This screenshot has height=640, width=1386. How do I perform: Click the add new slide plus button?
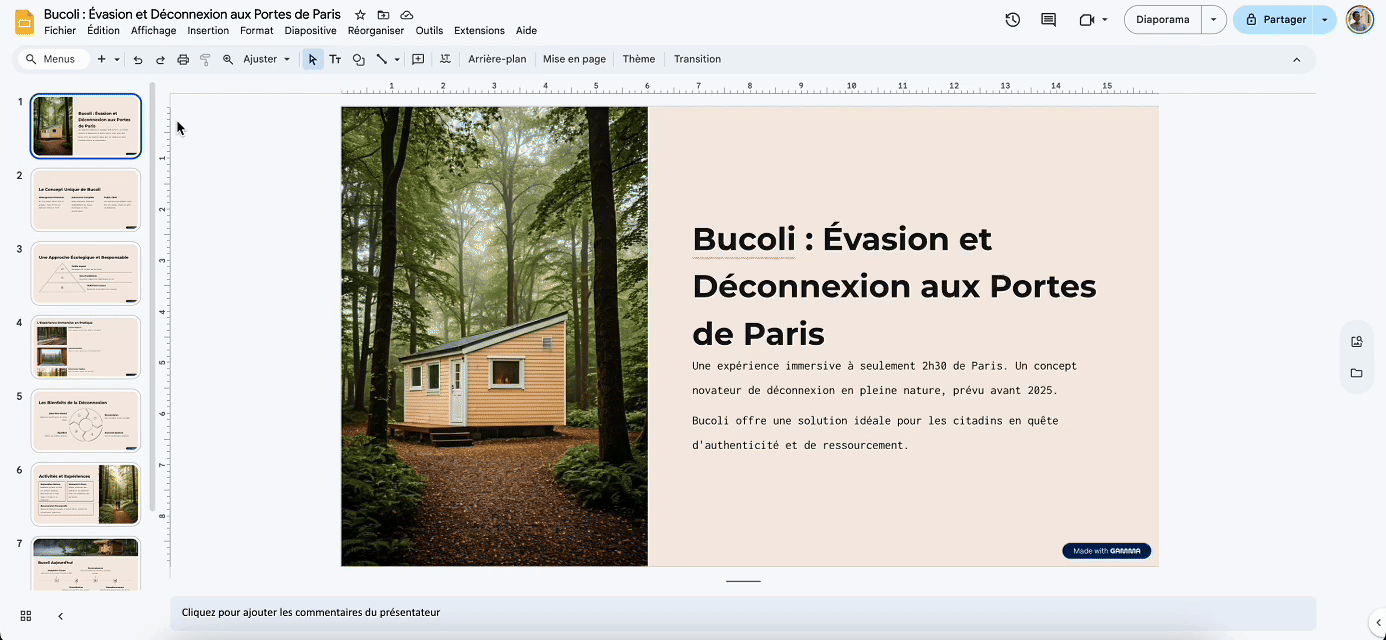pos(101,59)
